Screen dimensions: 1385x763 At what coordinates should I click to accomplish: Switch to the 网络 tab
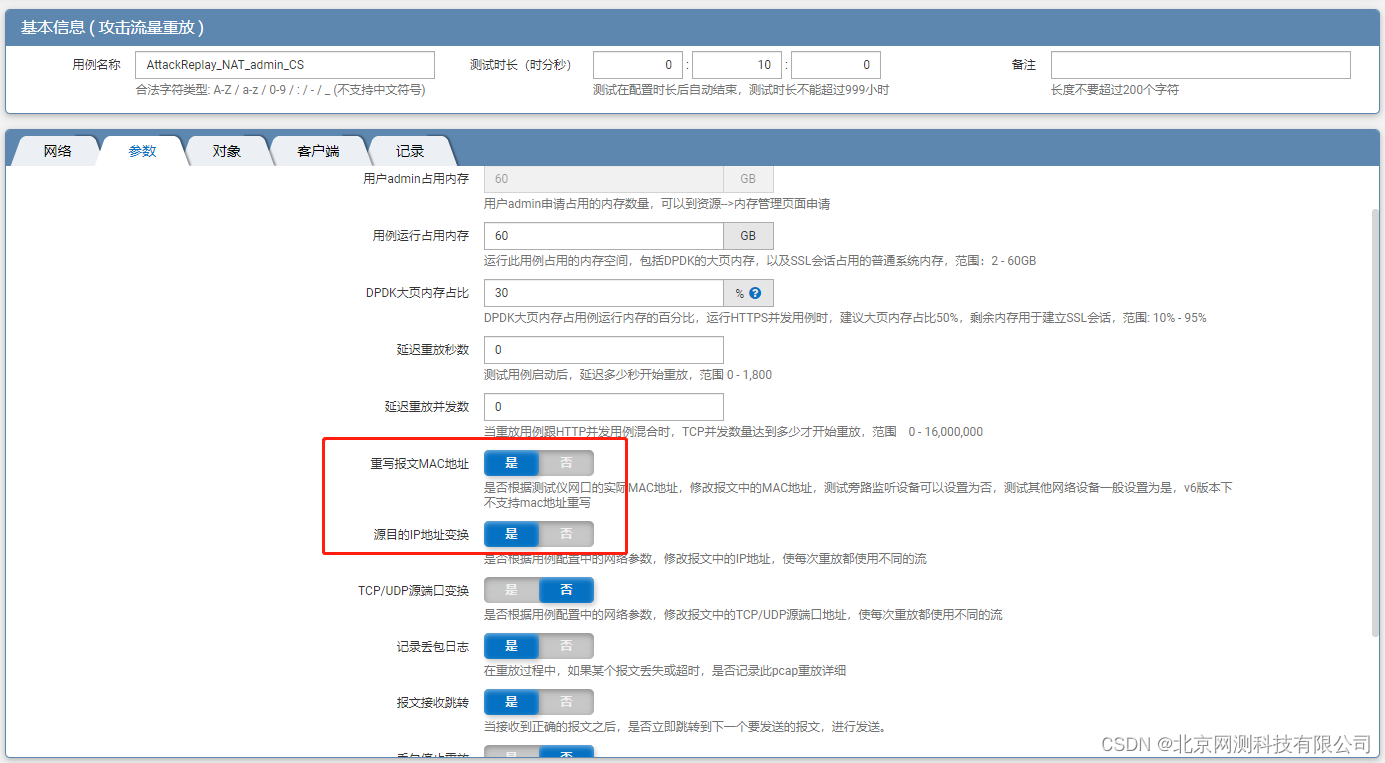(x=57, y=151)
